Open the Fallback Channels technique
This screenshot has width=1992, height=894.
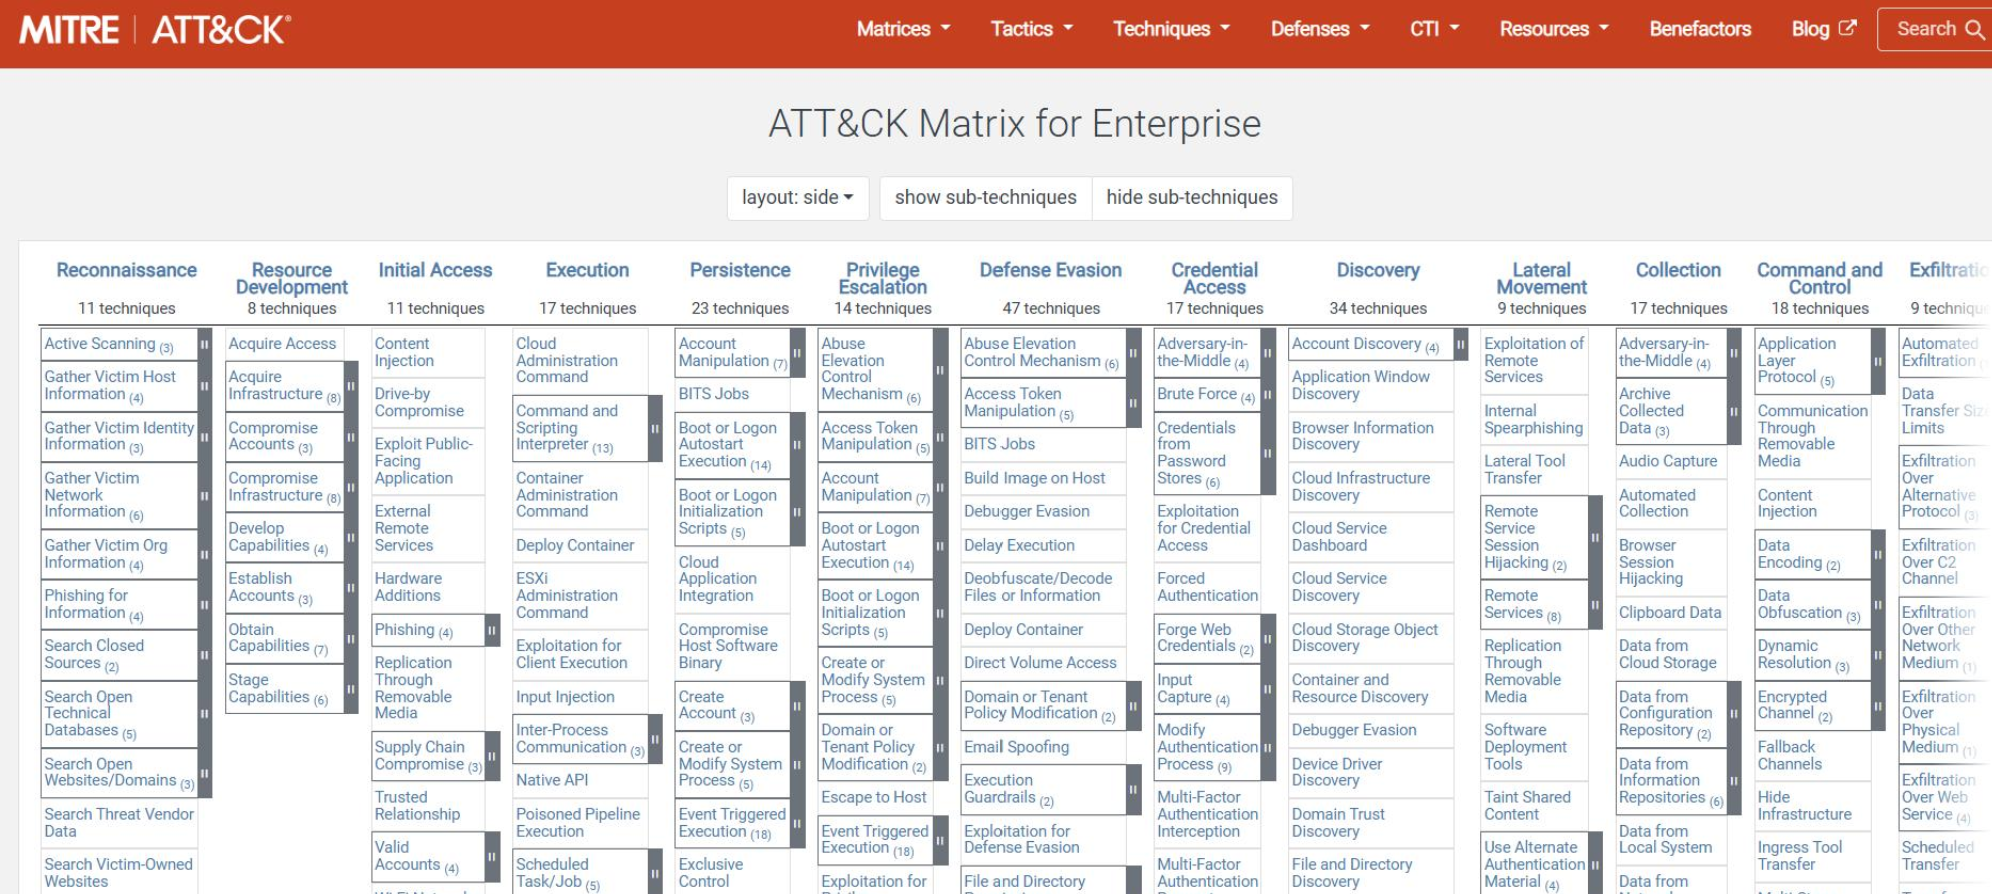[x=1789, y=756]
